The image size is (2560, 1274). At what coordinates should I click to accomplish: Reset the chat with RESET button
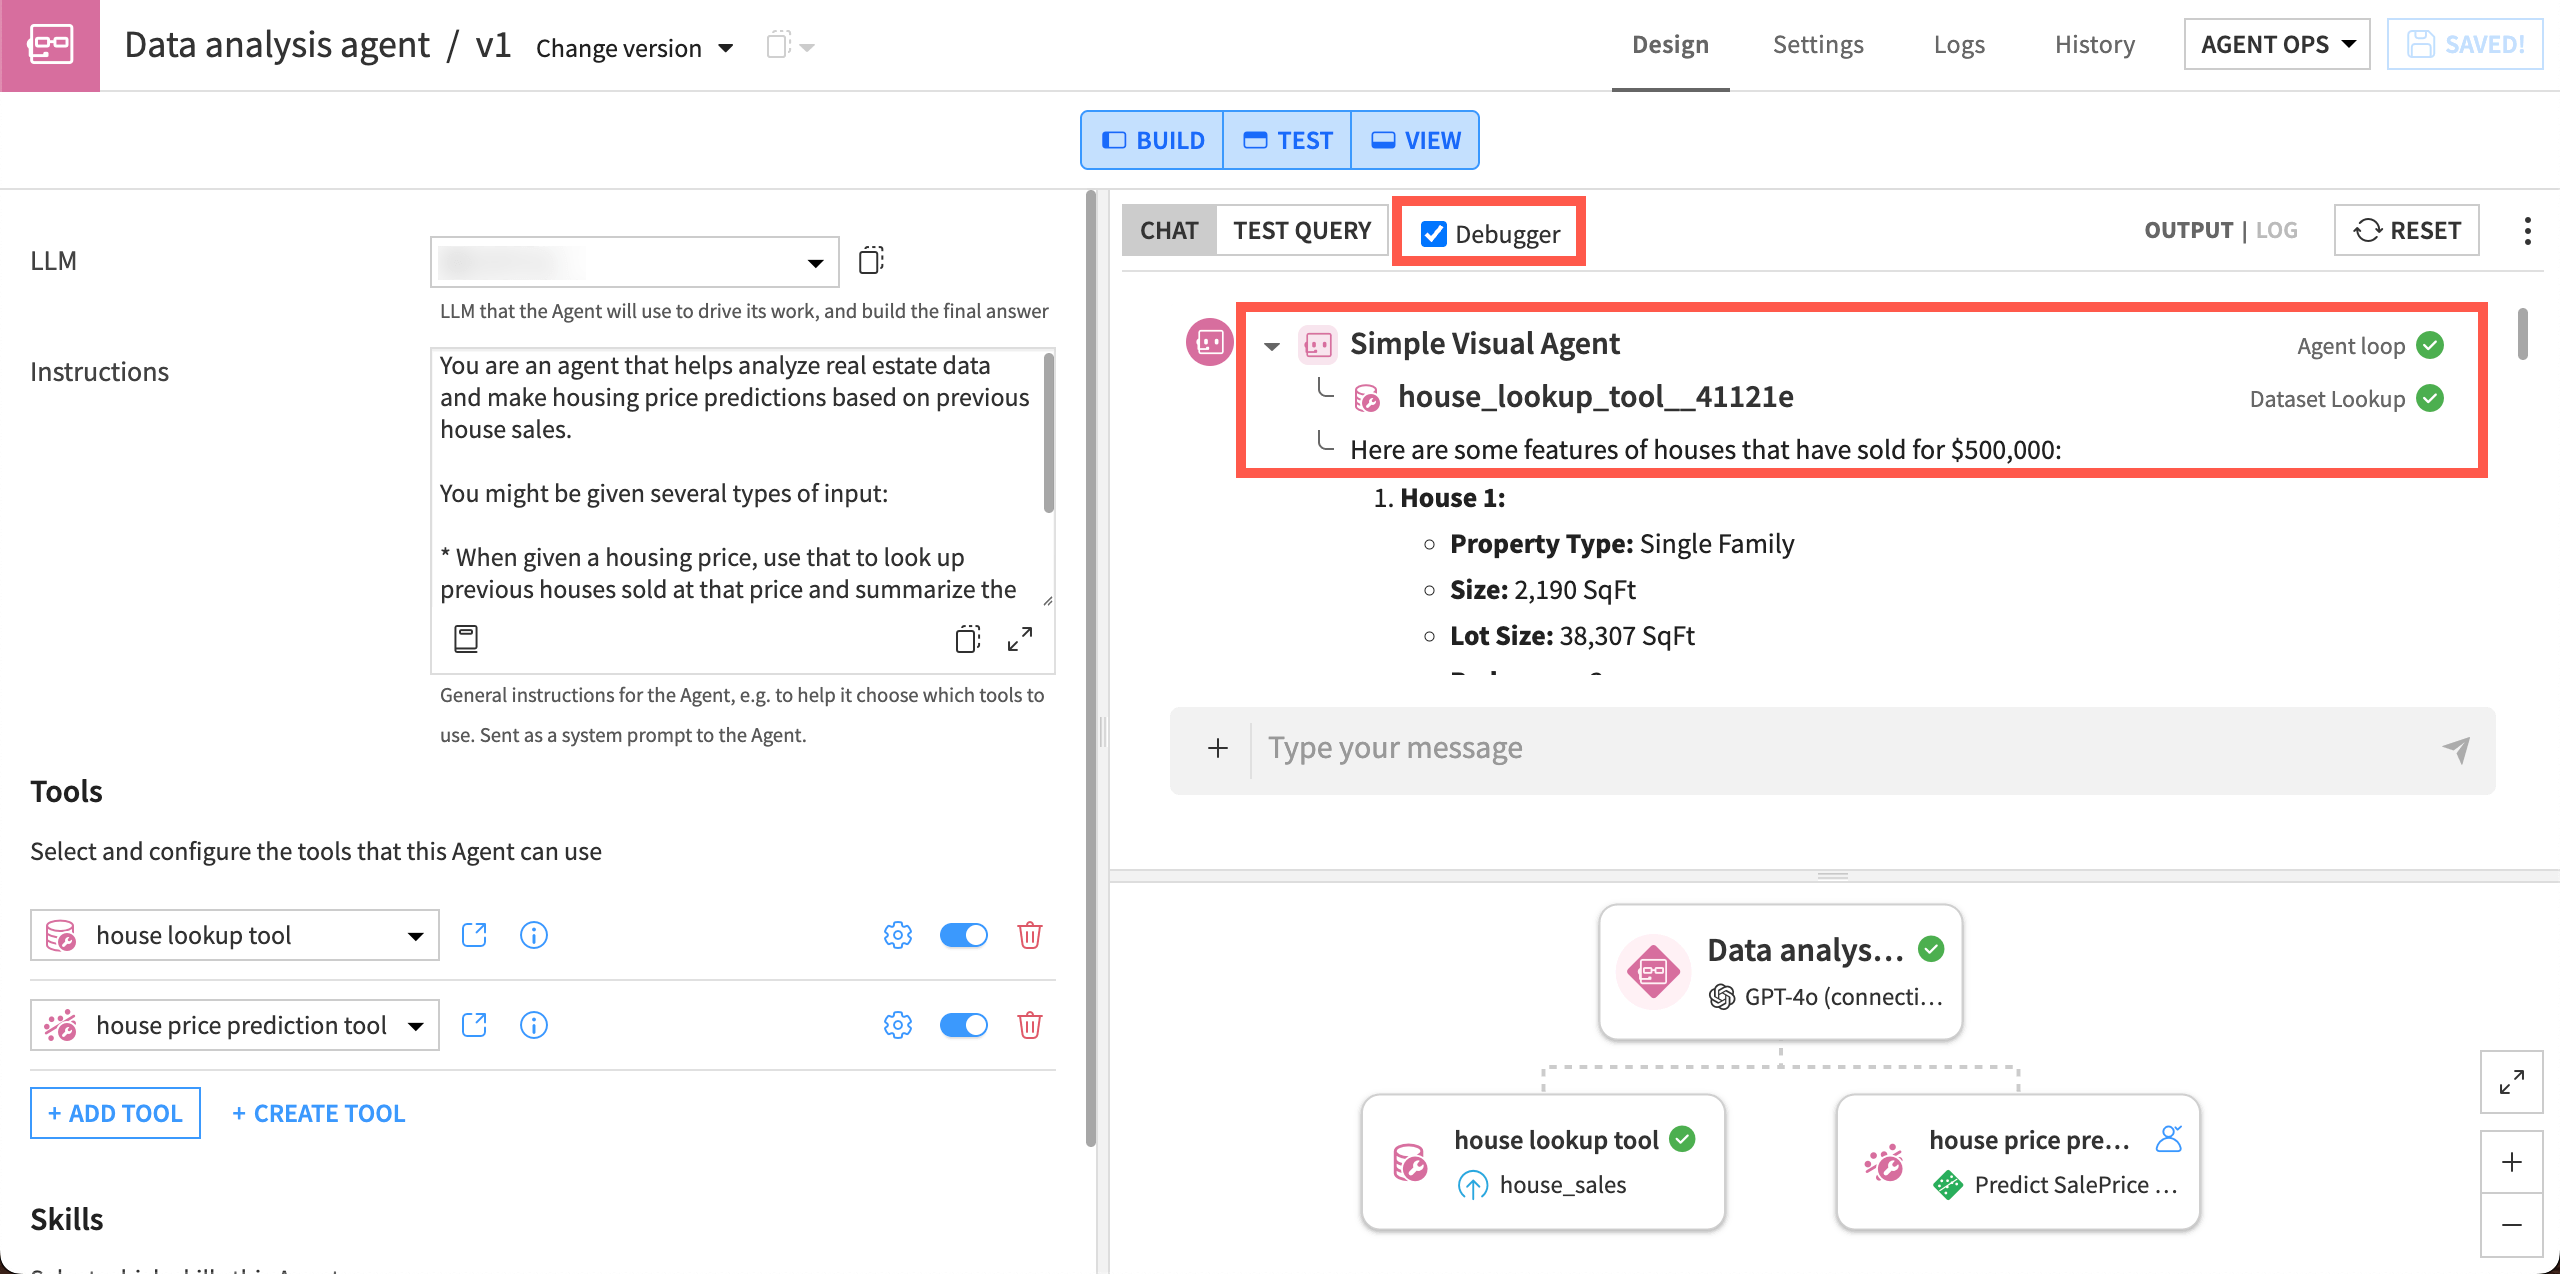click(x=2406, y=231)
